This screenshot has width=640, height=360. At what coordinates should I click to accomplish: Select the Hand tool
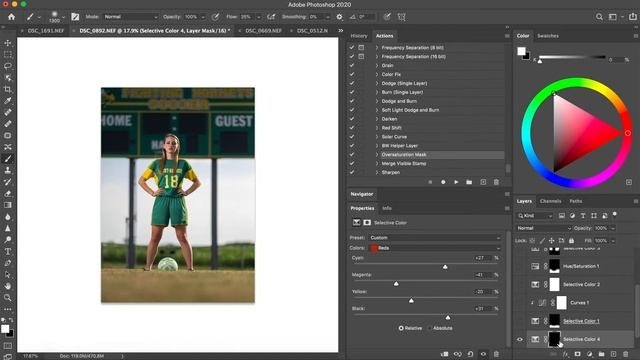tap(7, 286)
